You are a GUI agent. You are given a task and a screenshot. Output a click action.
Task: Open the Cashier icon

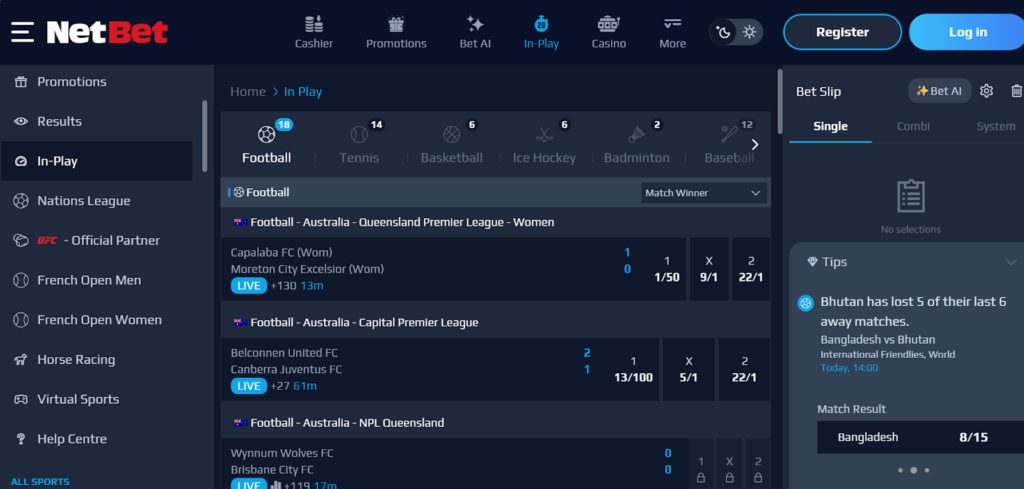coord(314,24)
